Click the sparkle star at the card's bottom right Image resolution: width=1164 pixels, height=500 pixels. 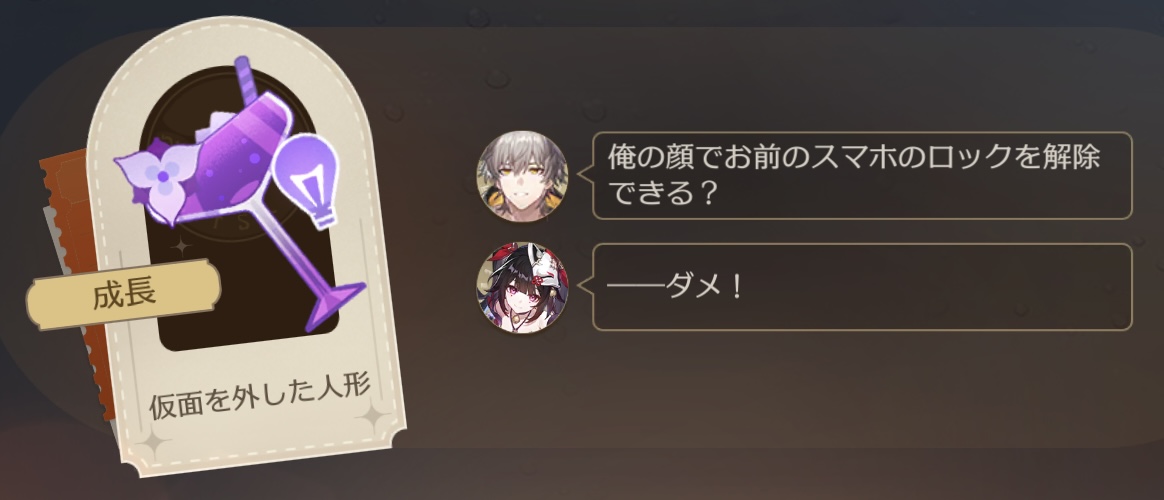(x=375, y=420)
